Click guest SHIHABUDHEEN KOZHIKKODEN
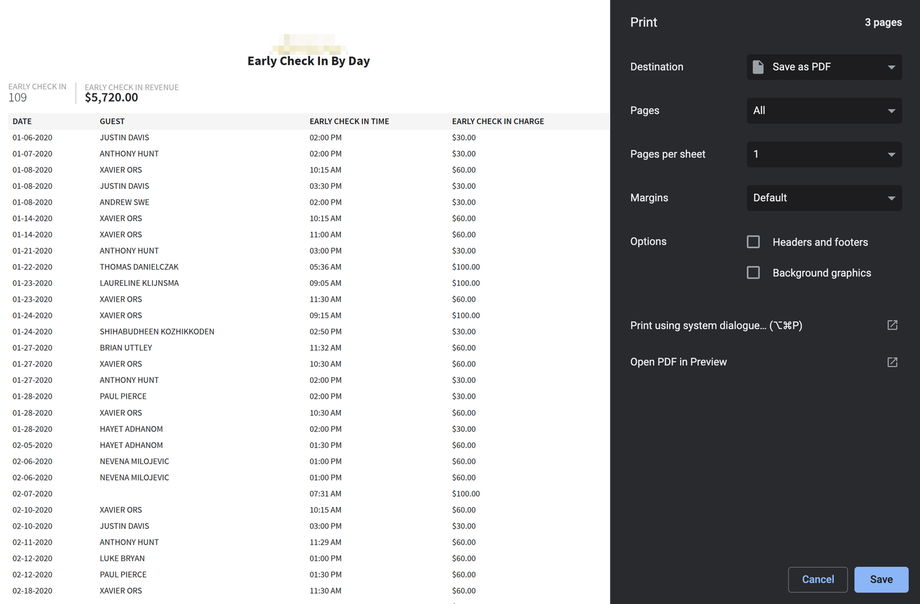The width and height of the screenshot is (920, 604). point(157,332)
